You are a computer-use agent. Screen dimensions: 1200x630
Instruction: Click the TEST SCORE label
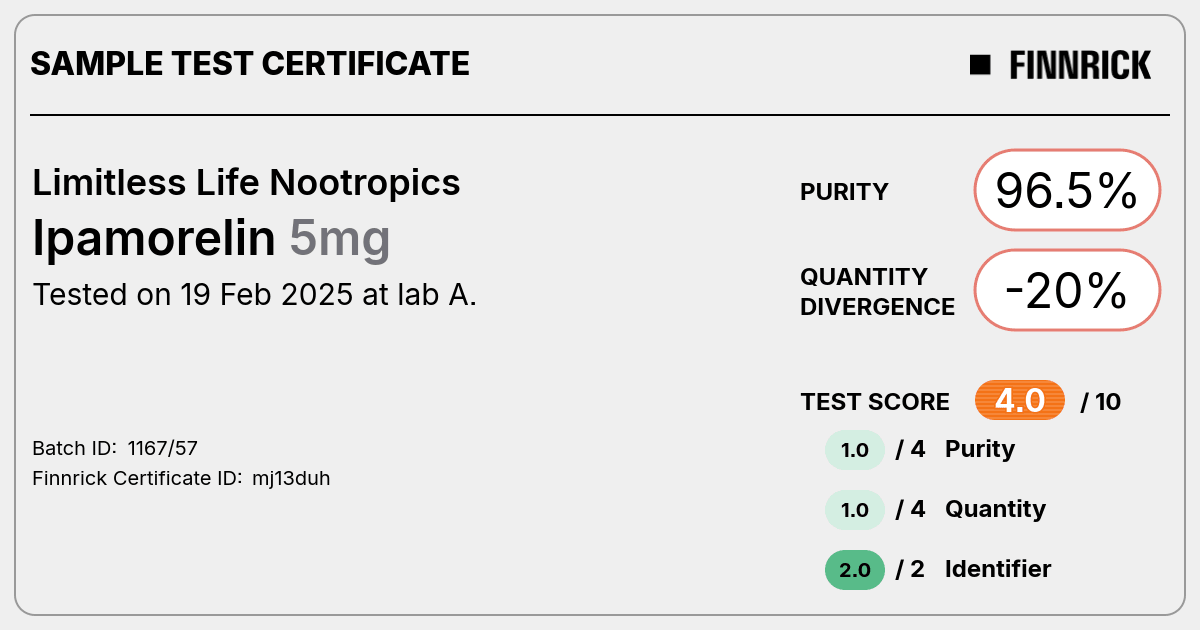pos(875,402)
